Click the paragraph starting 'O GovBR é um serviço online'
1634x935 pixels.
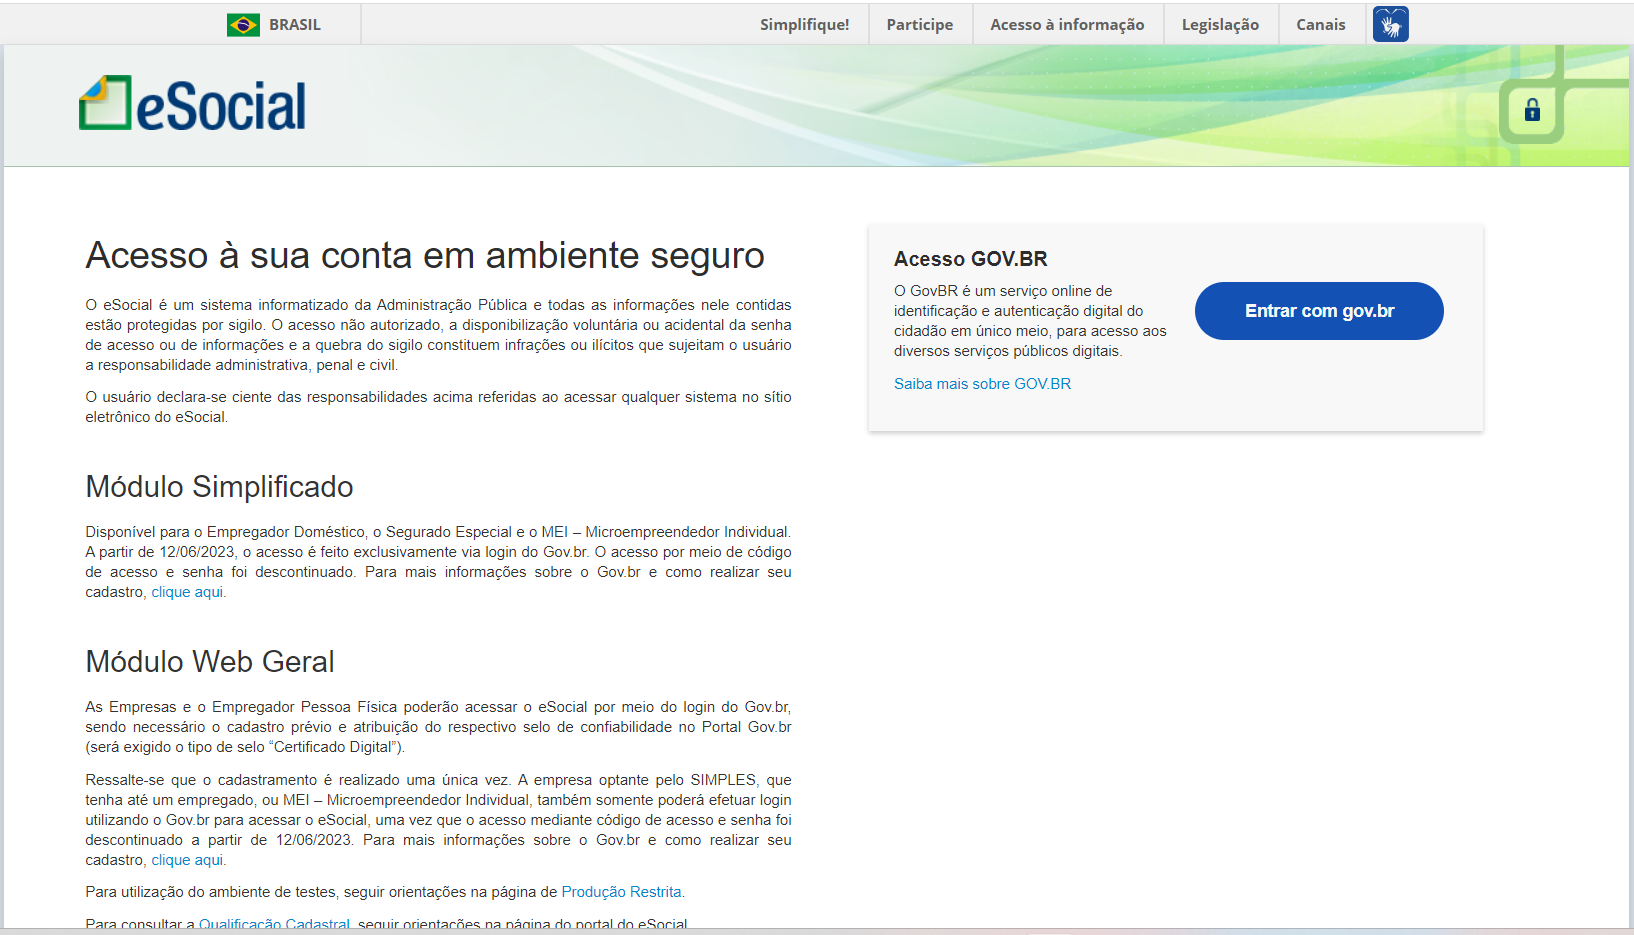click(1030, 321)
